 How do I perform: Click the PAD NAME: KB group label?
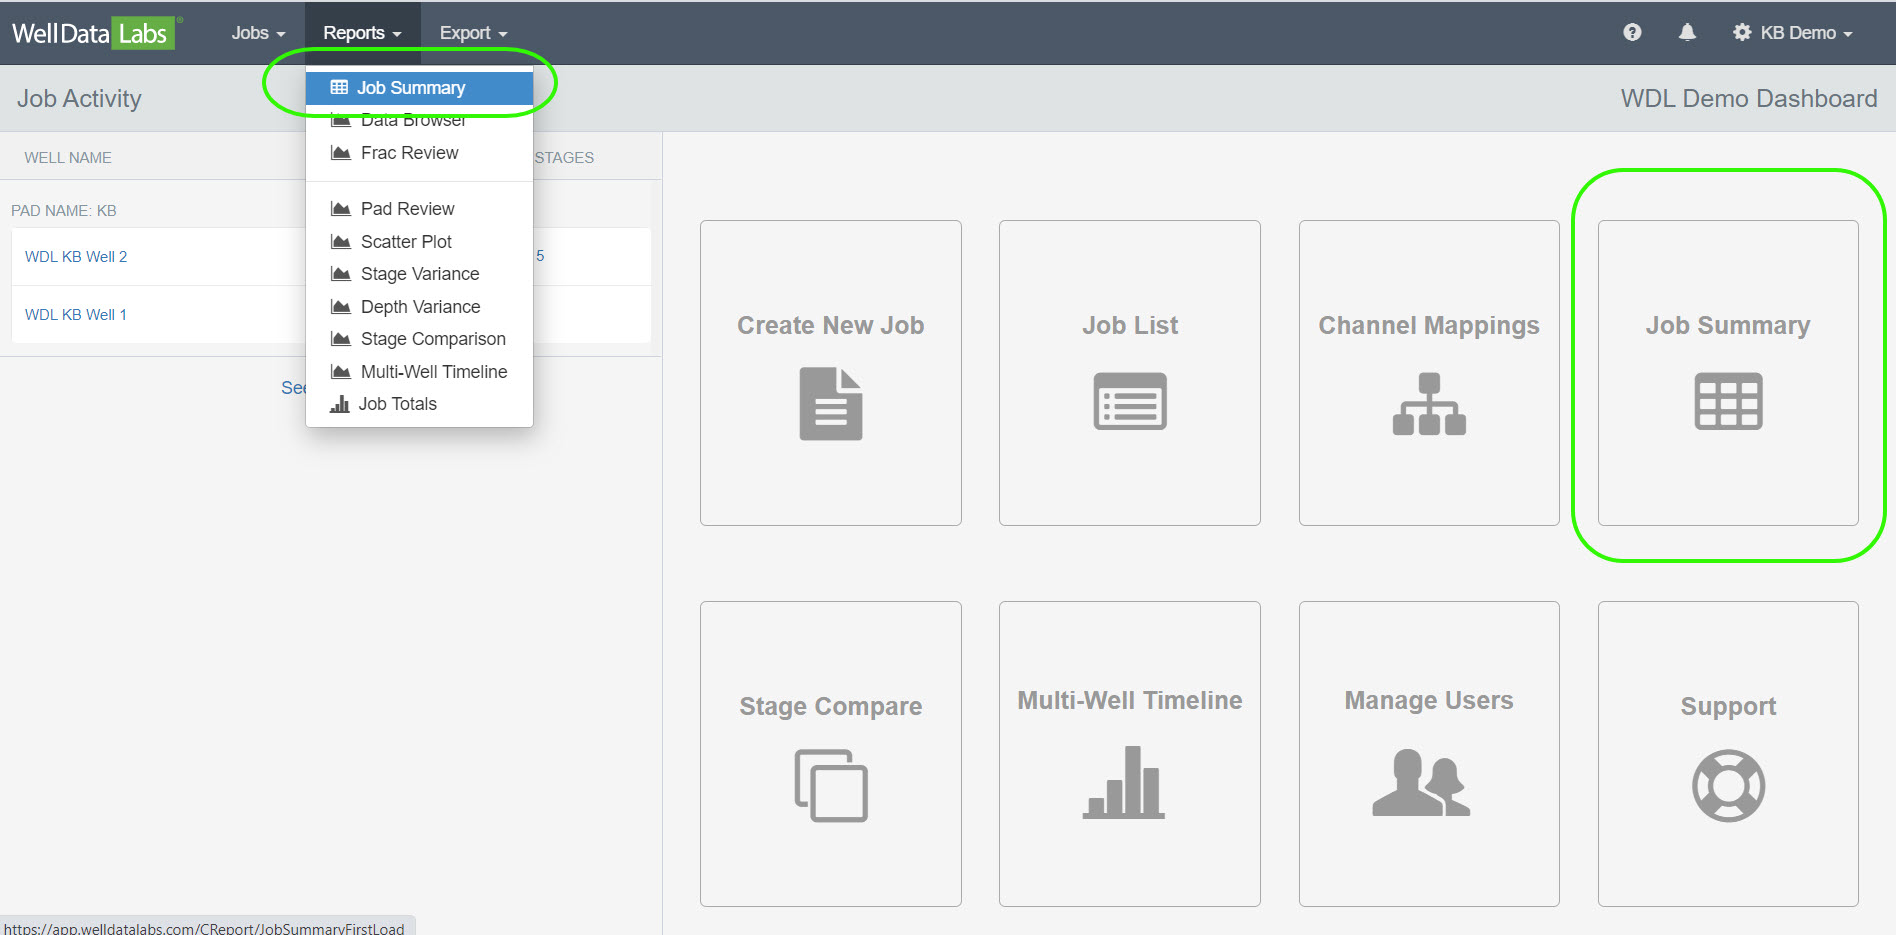(x=64, y=211)
